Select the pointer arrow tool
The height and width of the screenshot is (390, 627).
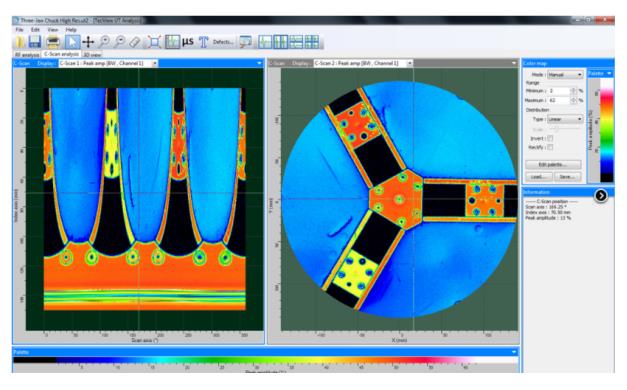(72, 42)
